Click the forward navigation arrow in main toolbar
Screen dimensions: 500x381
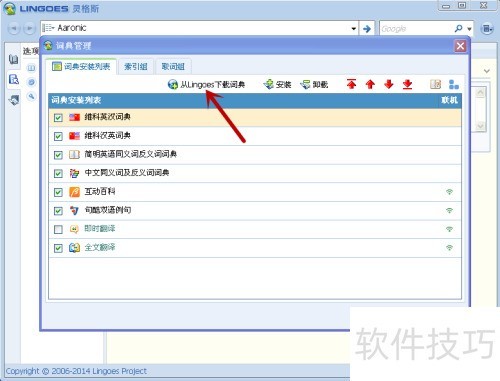29,28
